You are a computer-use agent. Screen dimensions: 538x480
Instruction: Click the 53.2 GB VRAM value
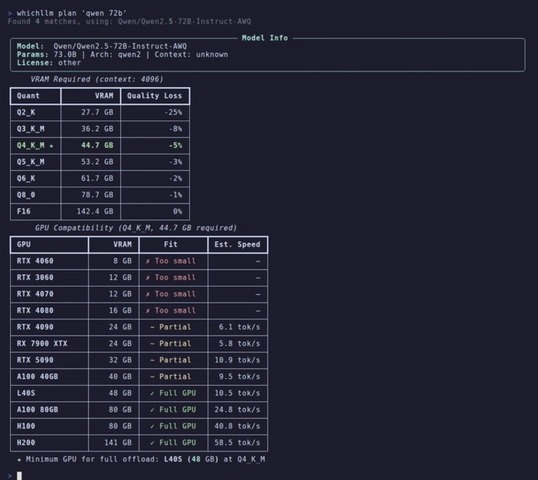point(97,162)
